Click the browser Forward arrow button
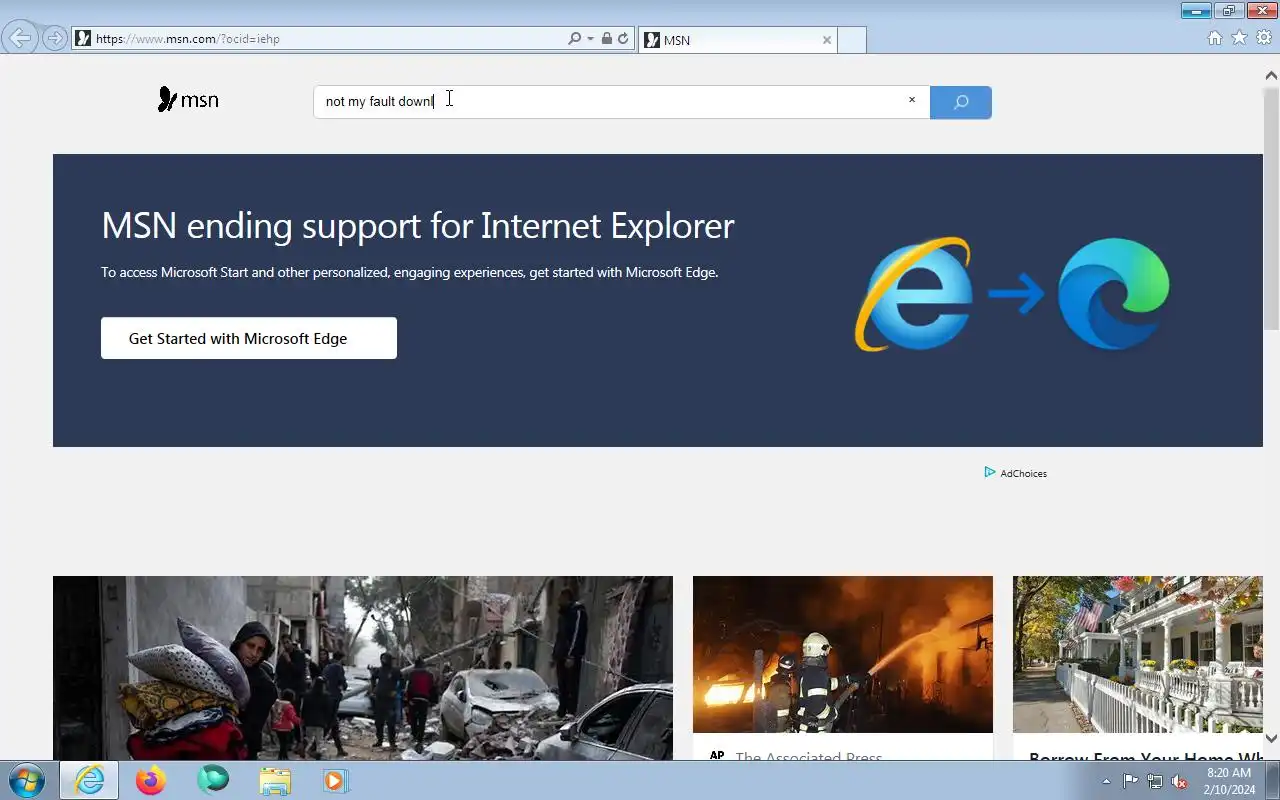The width and height of the screenshot is (1280, 800). coord(54,38)
